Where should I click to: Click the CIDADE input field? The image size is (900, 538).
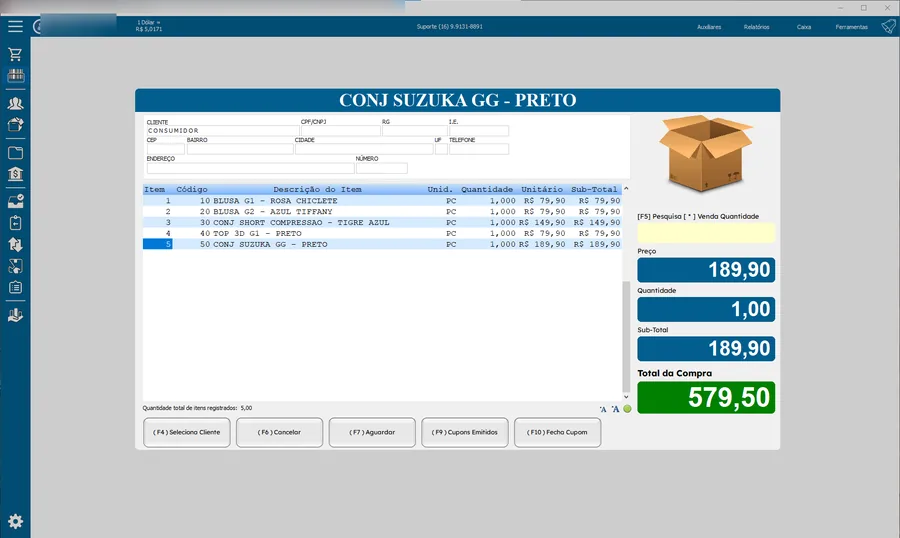click(364, 149)
